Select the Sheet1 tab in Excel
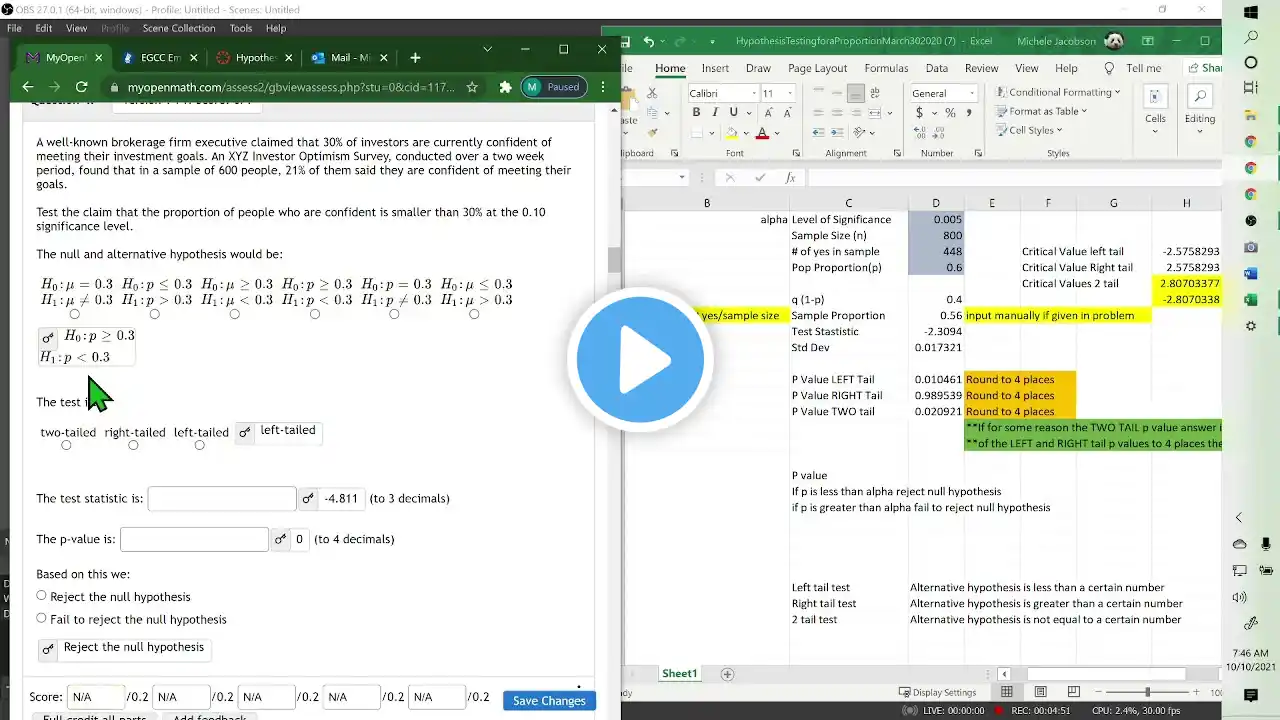The width and height of the screenshot is (1280, 720). click(x=679, y=674)
